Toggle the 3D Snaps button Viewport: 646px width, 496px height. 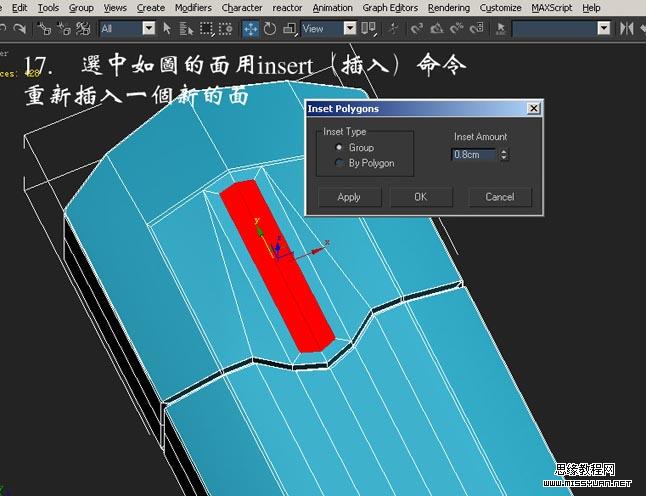point(417,28)
